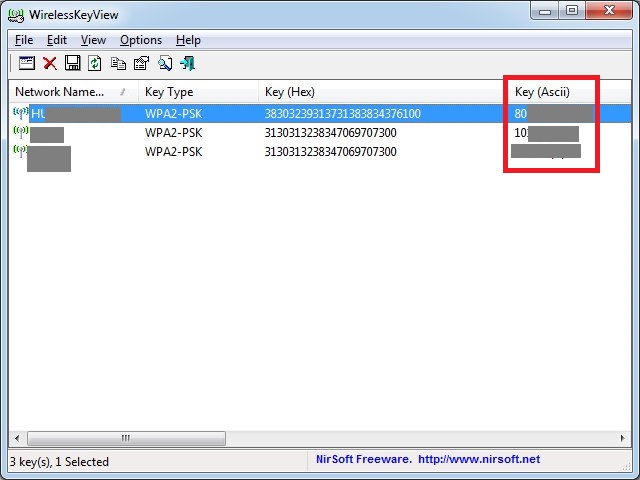Open the Advanced Options toolbar icon
The image size is (640, 480).
(27, 63)
